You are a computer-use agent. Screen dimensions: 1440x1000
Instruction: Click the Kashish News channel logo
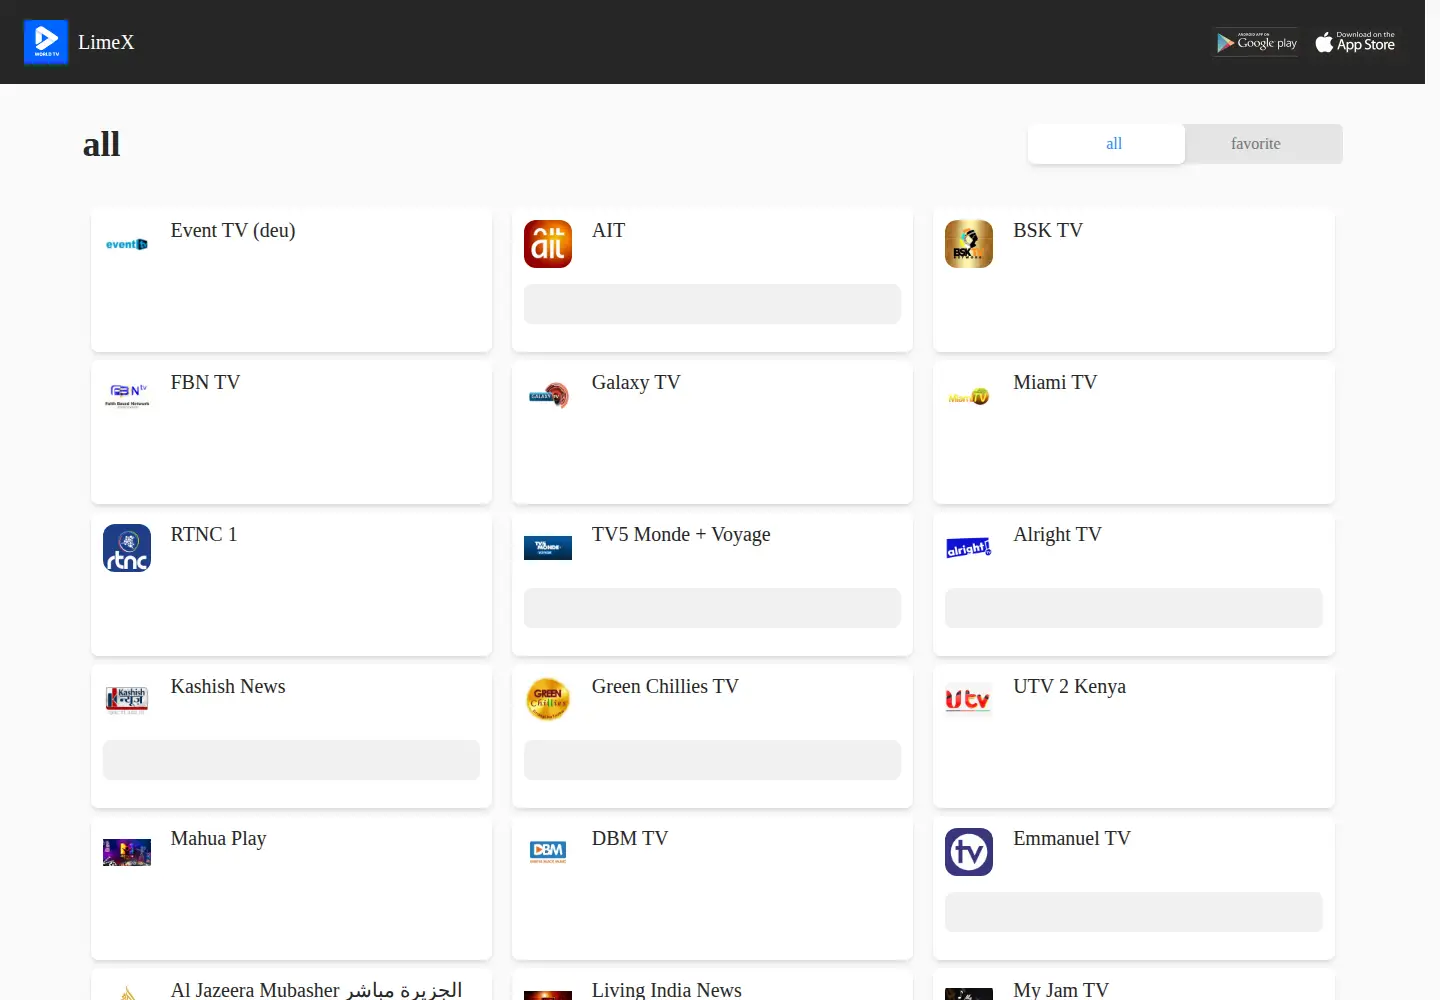tap(127, 700)
